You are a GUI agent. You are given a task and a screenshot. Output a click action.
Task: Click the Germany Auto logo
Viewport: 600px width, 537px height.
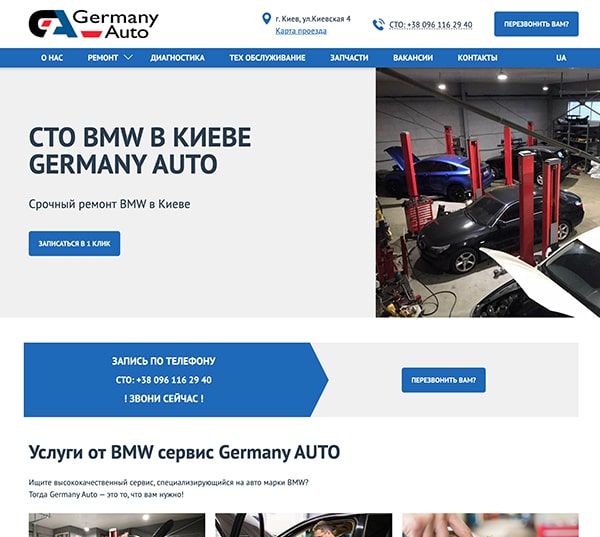[x=93, y=24]
